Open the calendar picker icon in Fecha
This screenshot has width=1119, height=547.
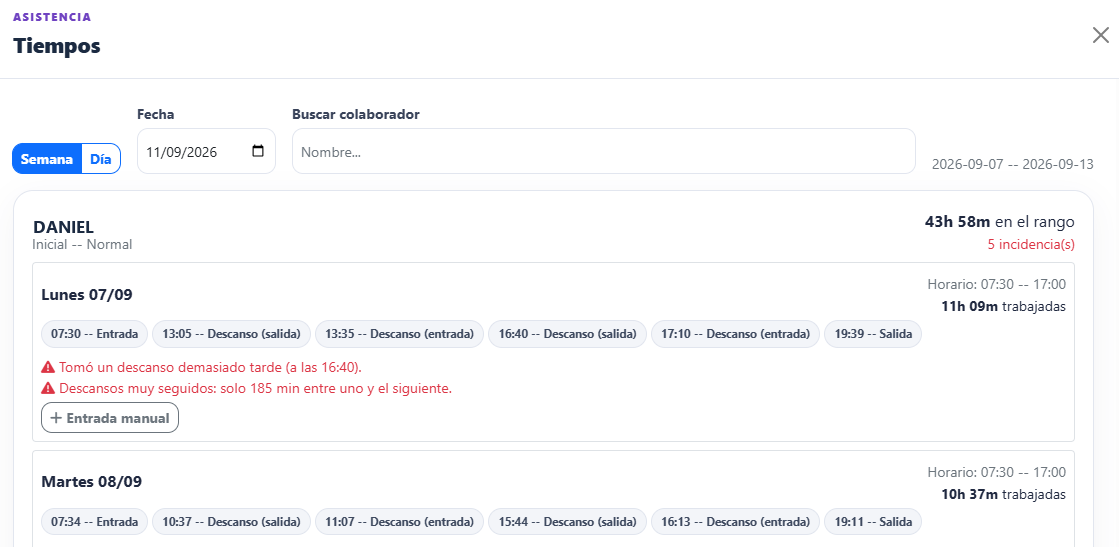pyautogui.click(x=258, y=151)
